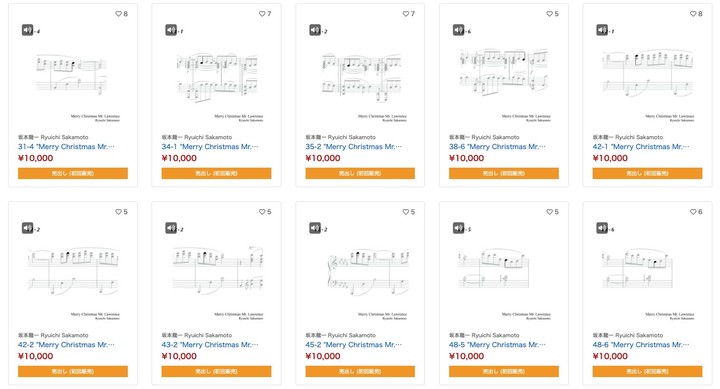Screen dimensions: 720x389
Task: Open the 48-6 "Merry Christmas Mr." link
Action: (x=641, y=345)
